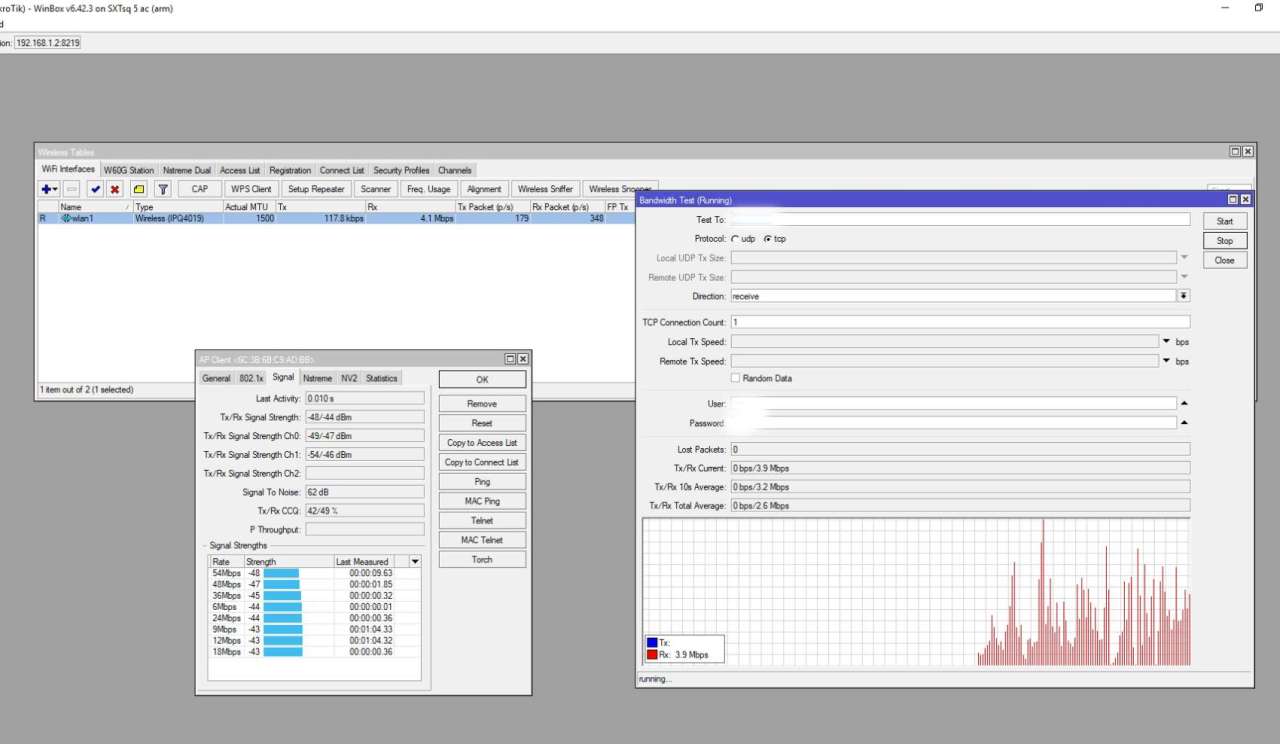Collapse the User field arrow

(x=1184, y=403)
